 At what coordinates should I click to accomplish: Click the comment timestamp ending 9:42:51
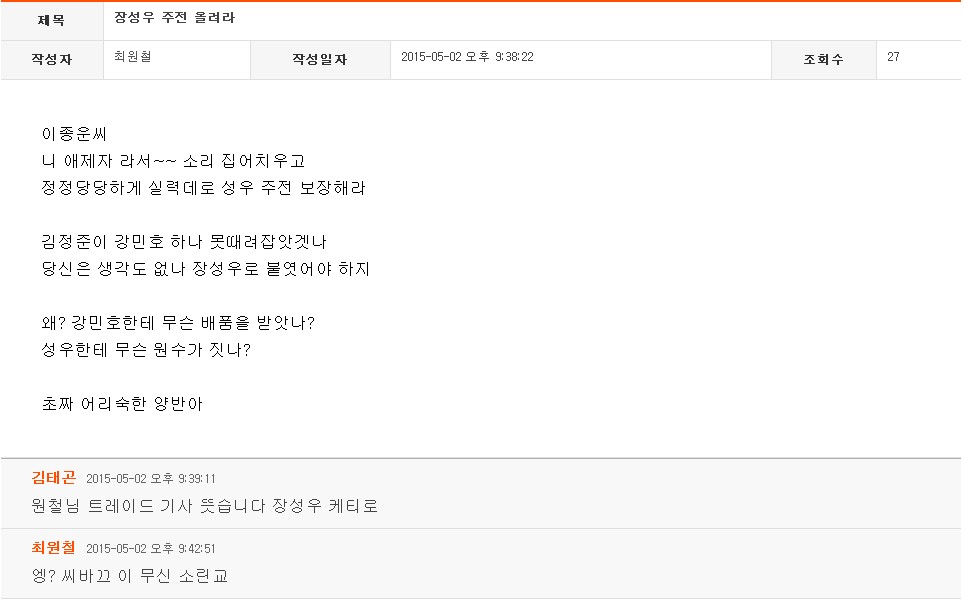point(151,549)
